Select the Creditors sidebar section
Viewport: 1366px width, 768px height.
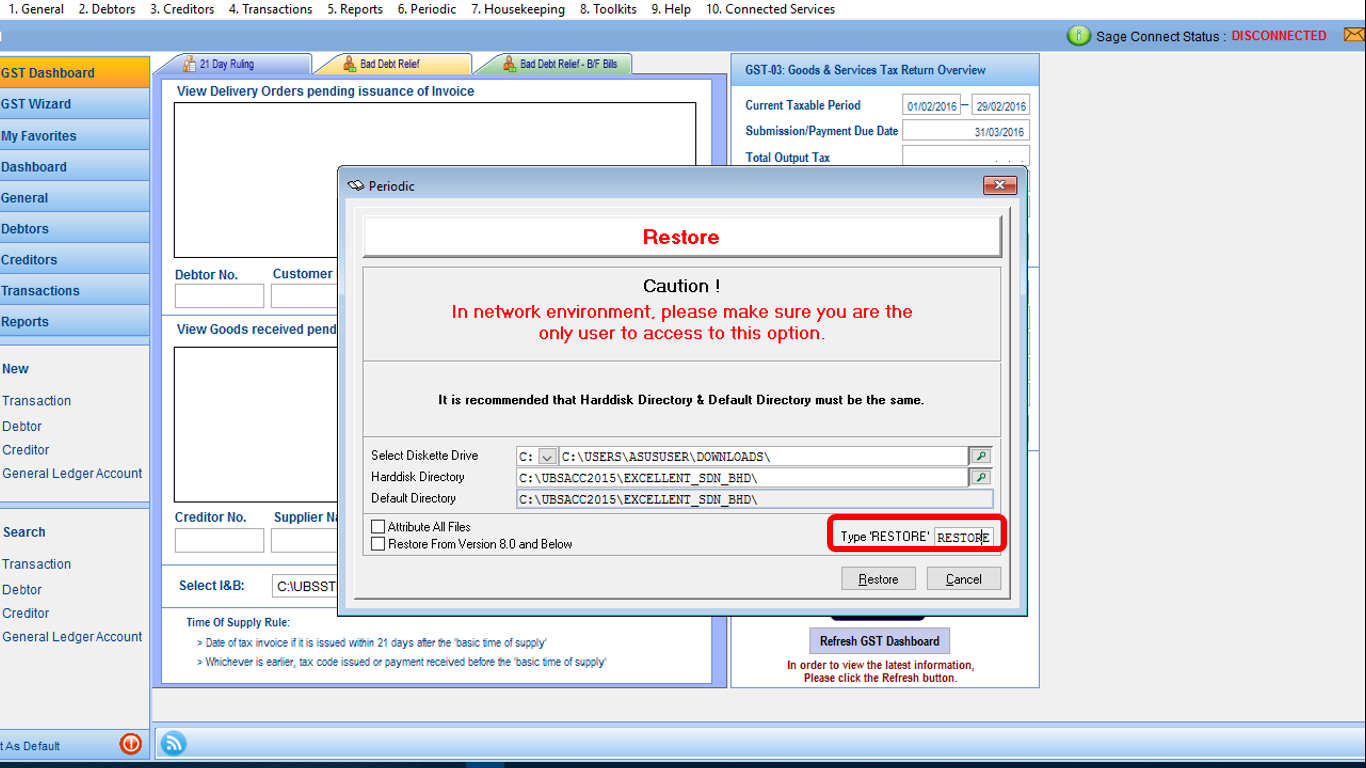pyautogui.click(x=74, y=260)
